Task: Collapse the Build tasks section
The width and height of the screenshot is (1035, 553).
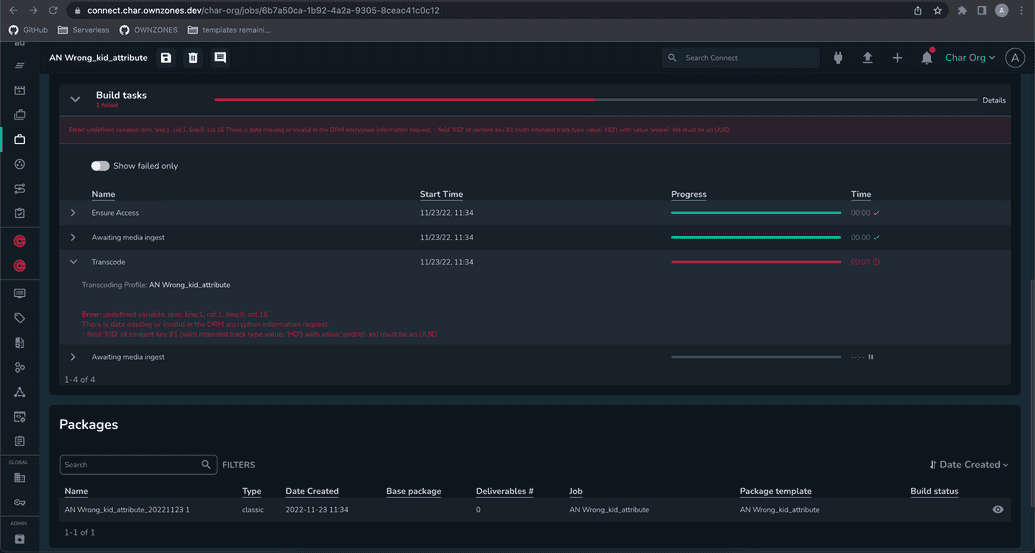Action: [x=75, y=100]
